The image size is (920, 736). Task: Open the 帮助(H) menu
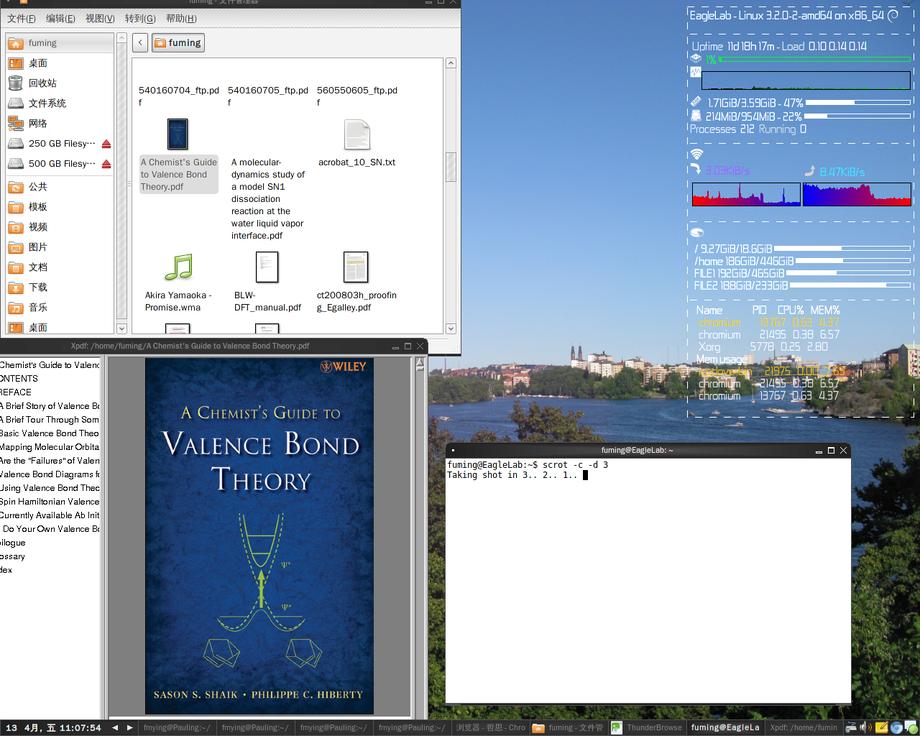[x=181, y=18]
